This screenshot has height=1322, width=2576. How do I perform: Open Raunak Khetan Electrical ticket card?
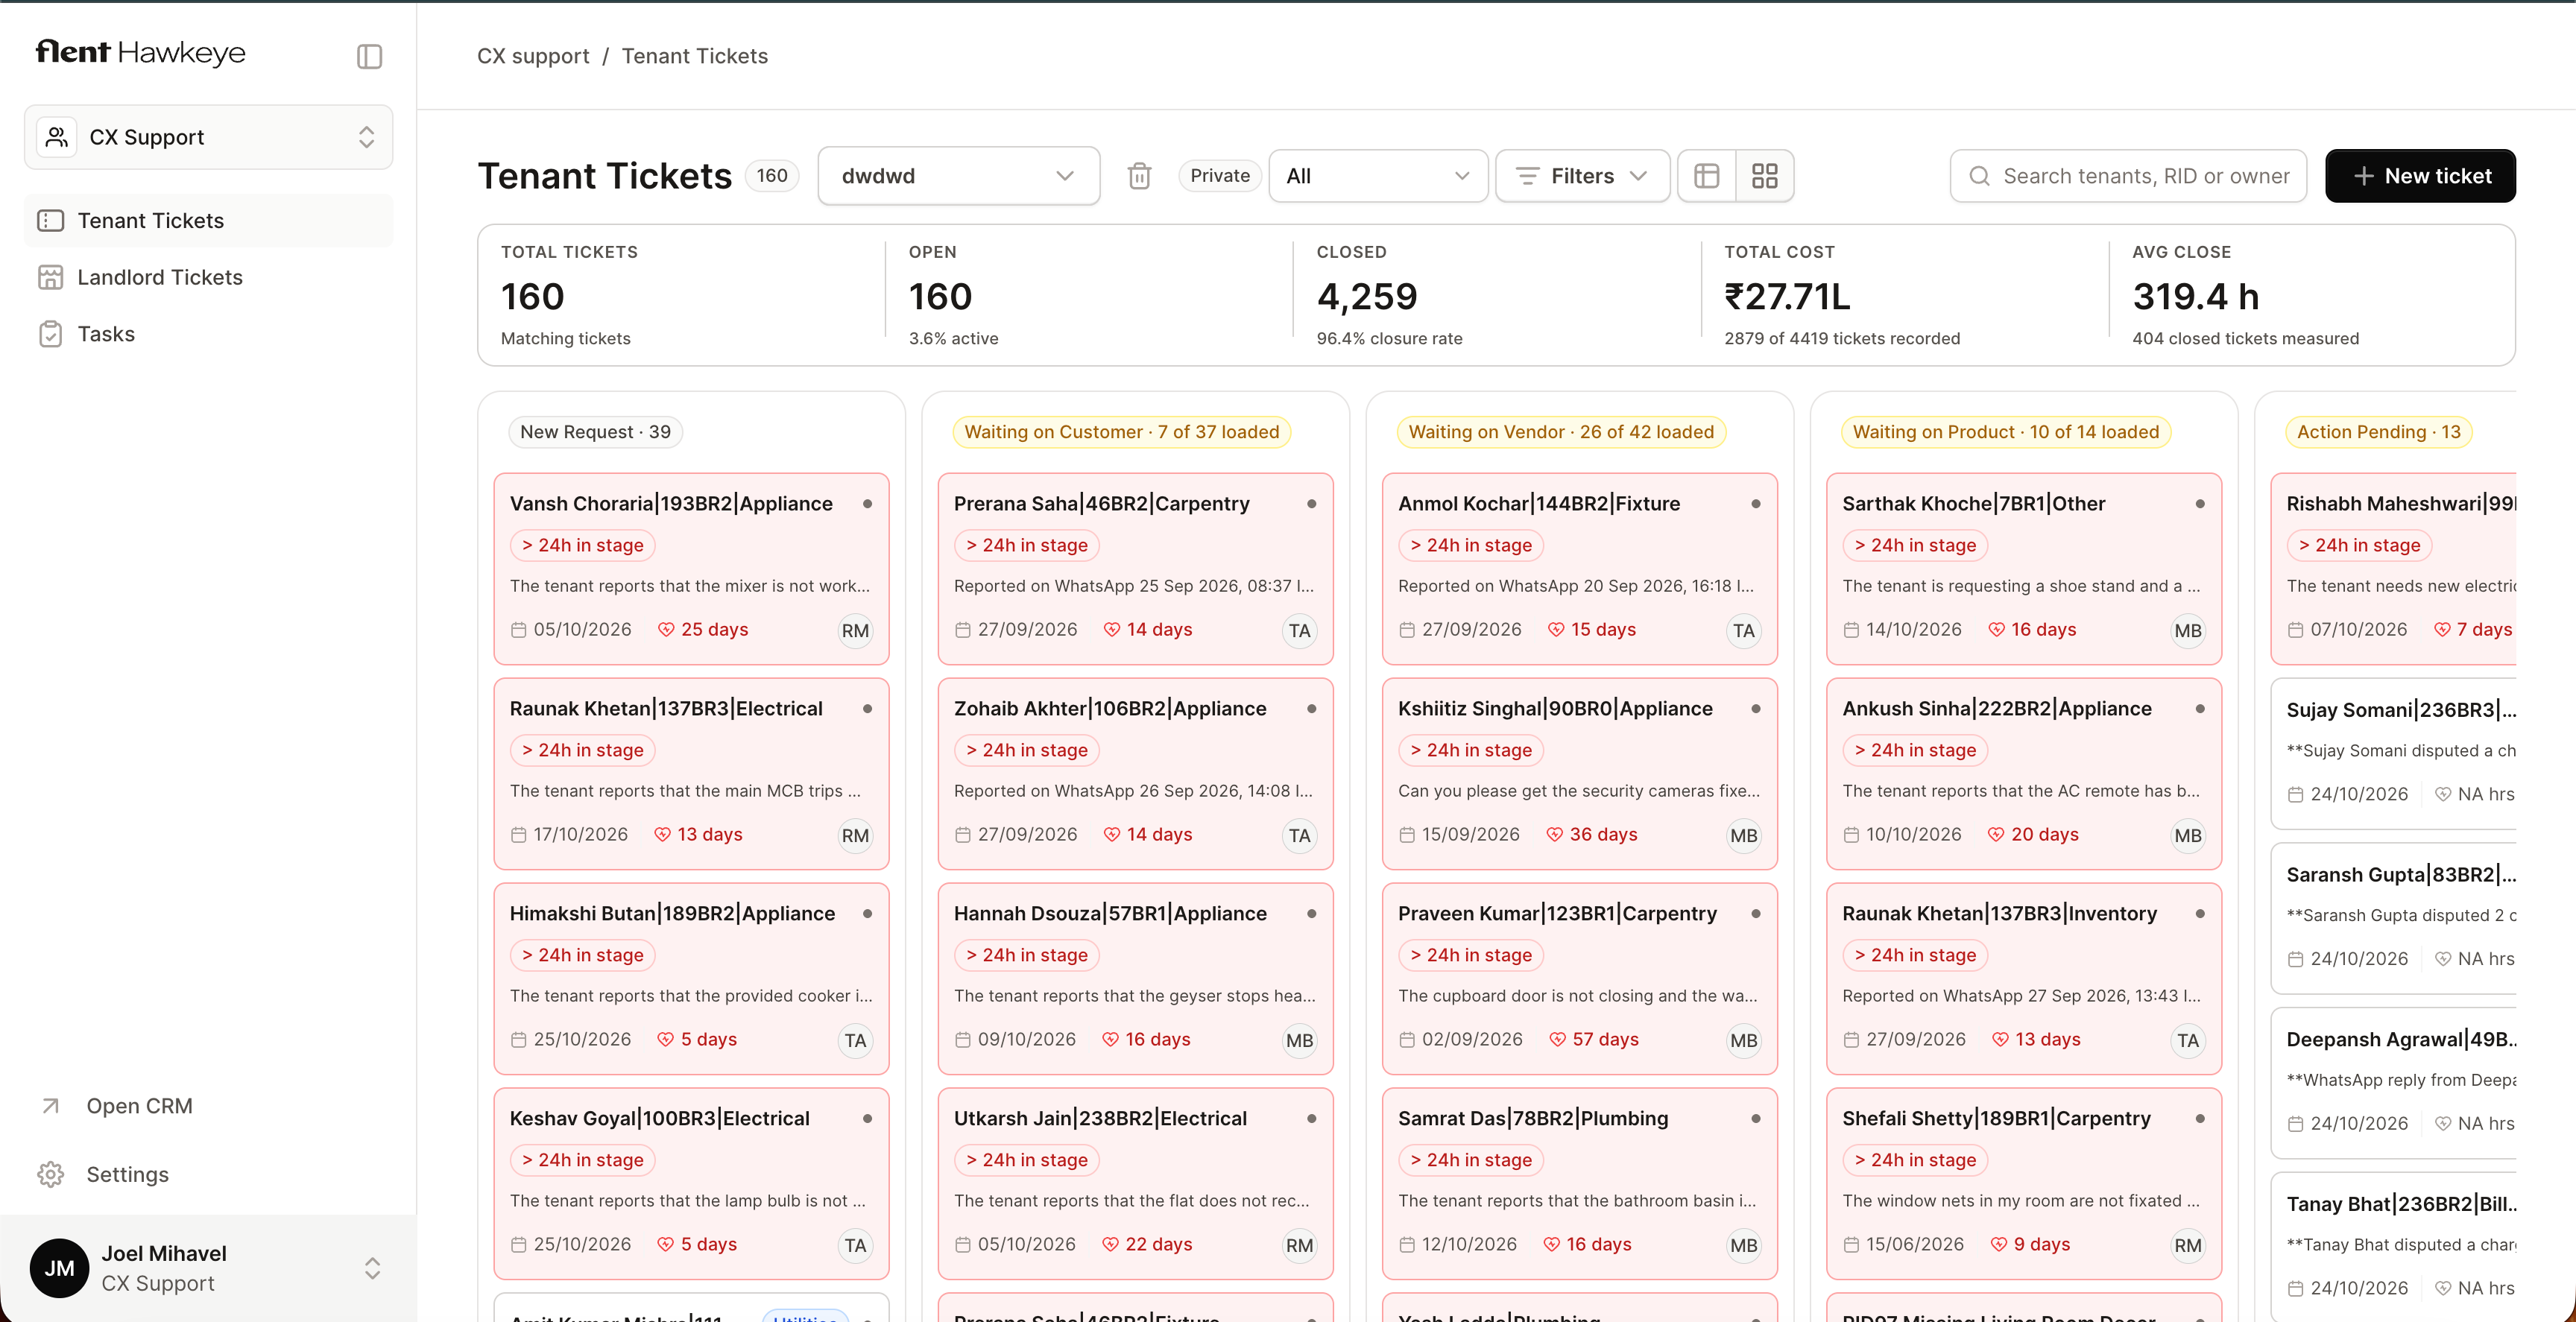(x=691, y=773)
